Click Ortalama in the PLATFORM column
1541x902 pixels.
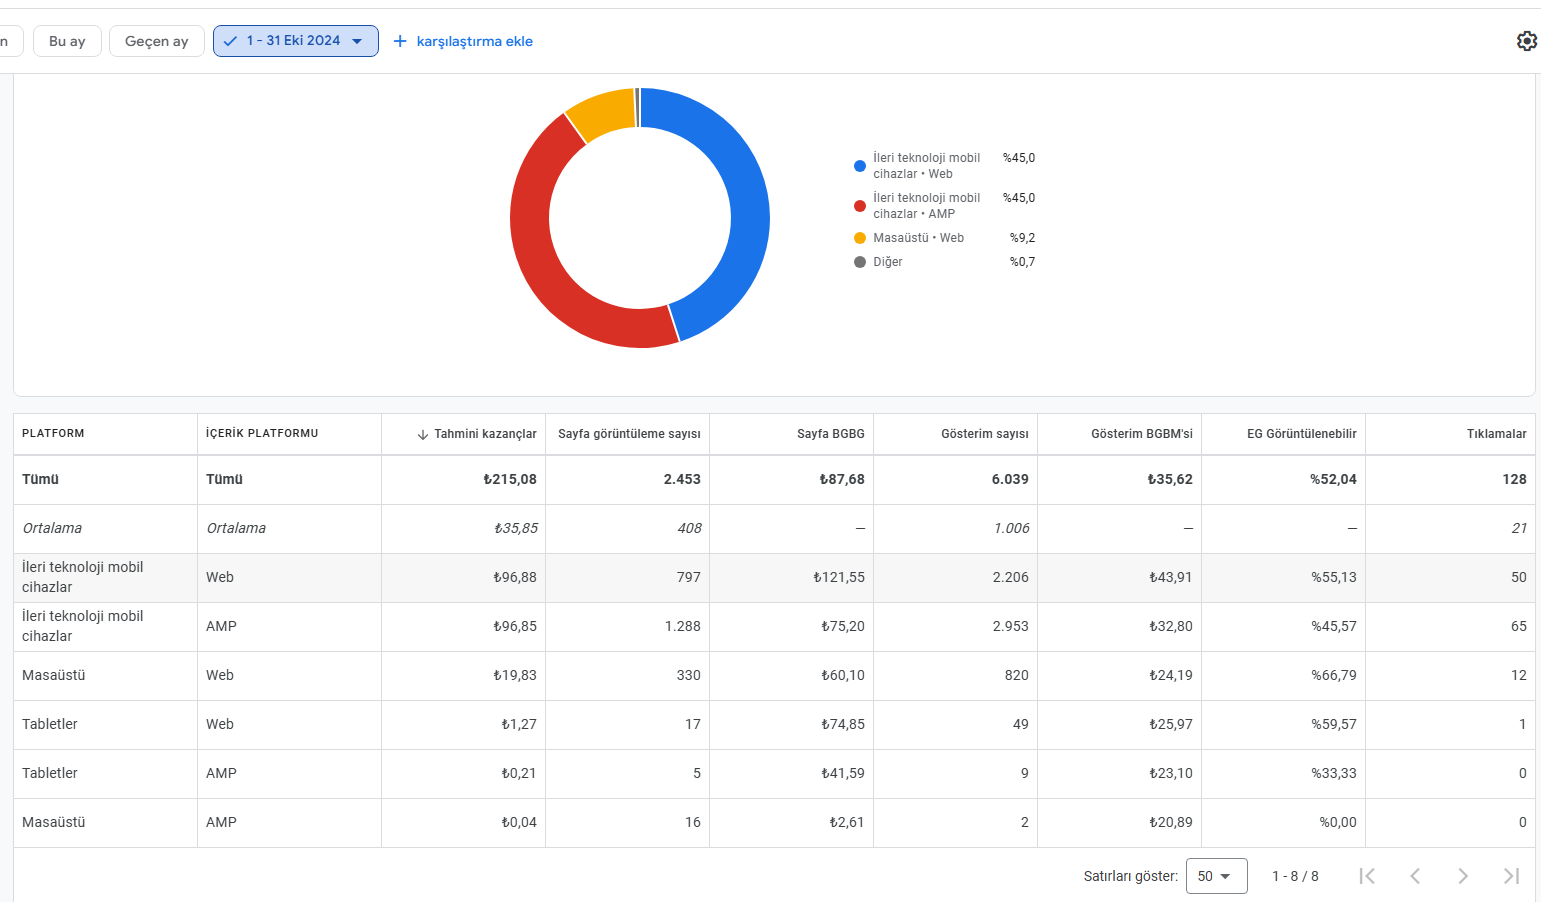pyautogui.click(x=52, y=528)
